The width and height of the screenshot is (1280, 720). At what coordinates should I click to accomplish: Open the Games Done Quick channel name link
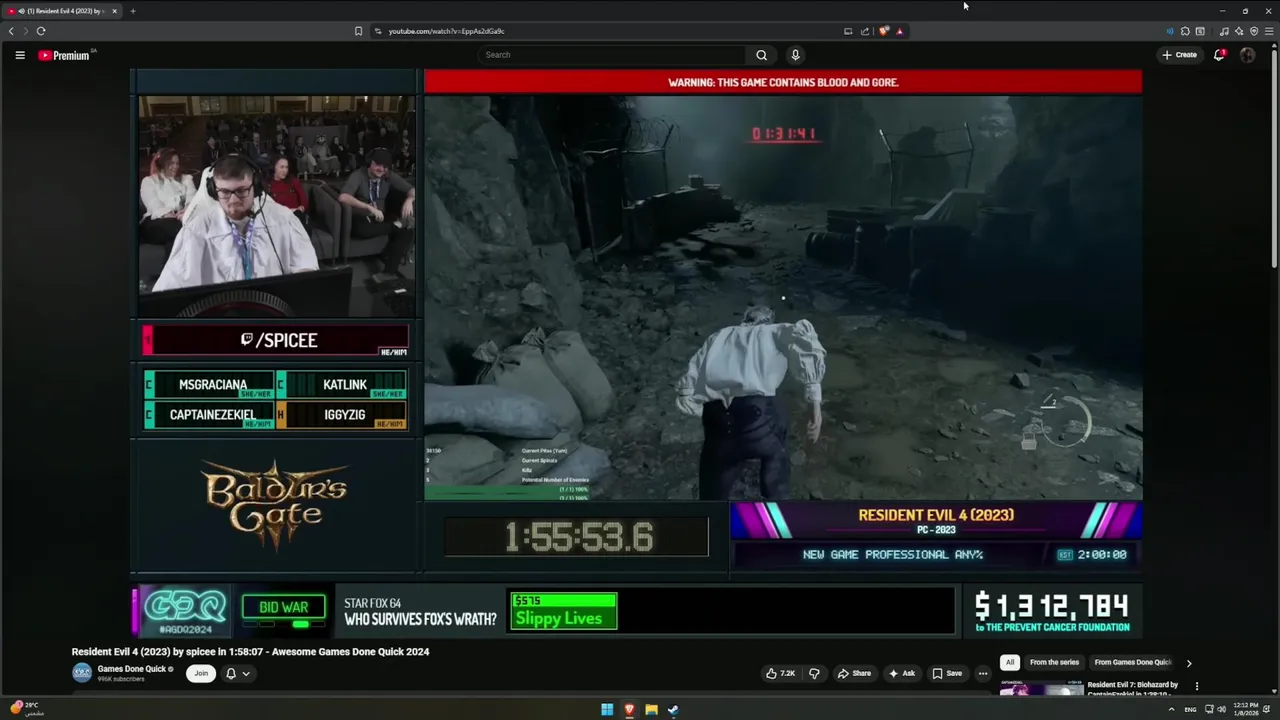pyautogui.click(x=132, y=669)
